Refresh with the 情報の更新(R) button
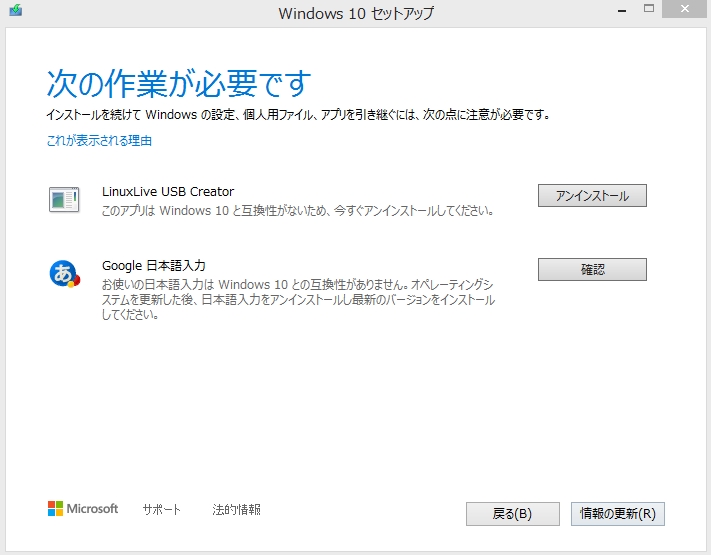 click(618, 514)
